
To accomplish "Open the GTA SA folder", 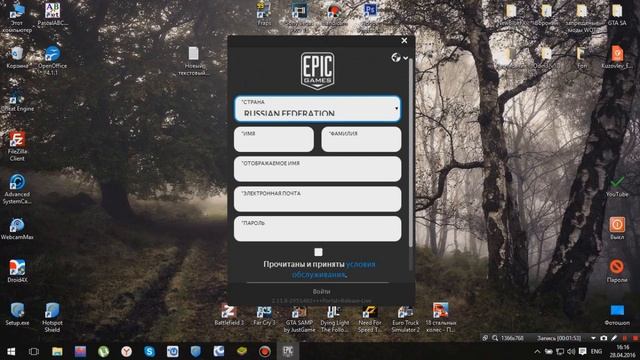I will point(617,14).
